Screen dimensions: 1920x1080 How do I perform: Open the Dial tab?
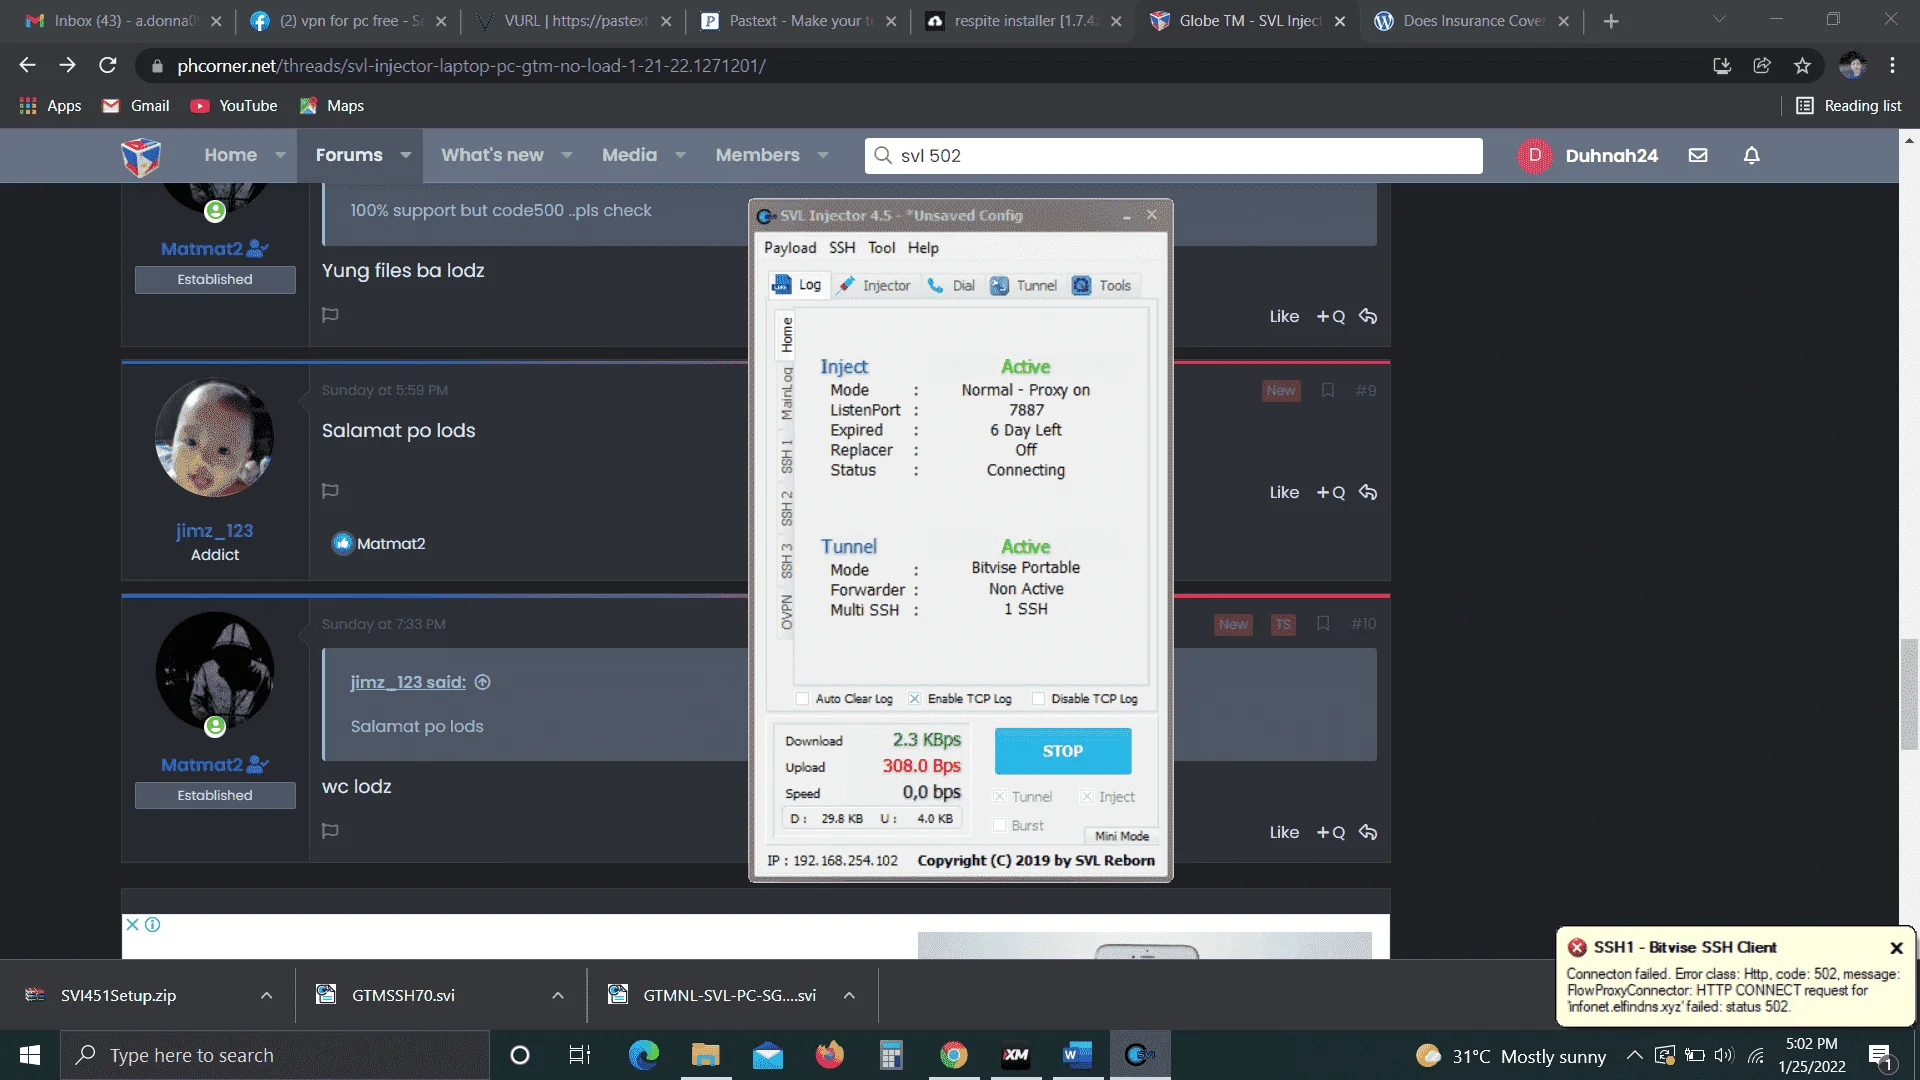(951, 285)
